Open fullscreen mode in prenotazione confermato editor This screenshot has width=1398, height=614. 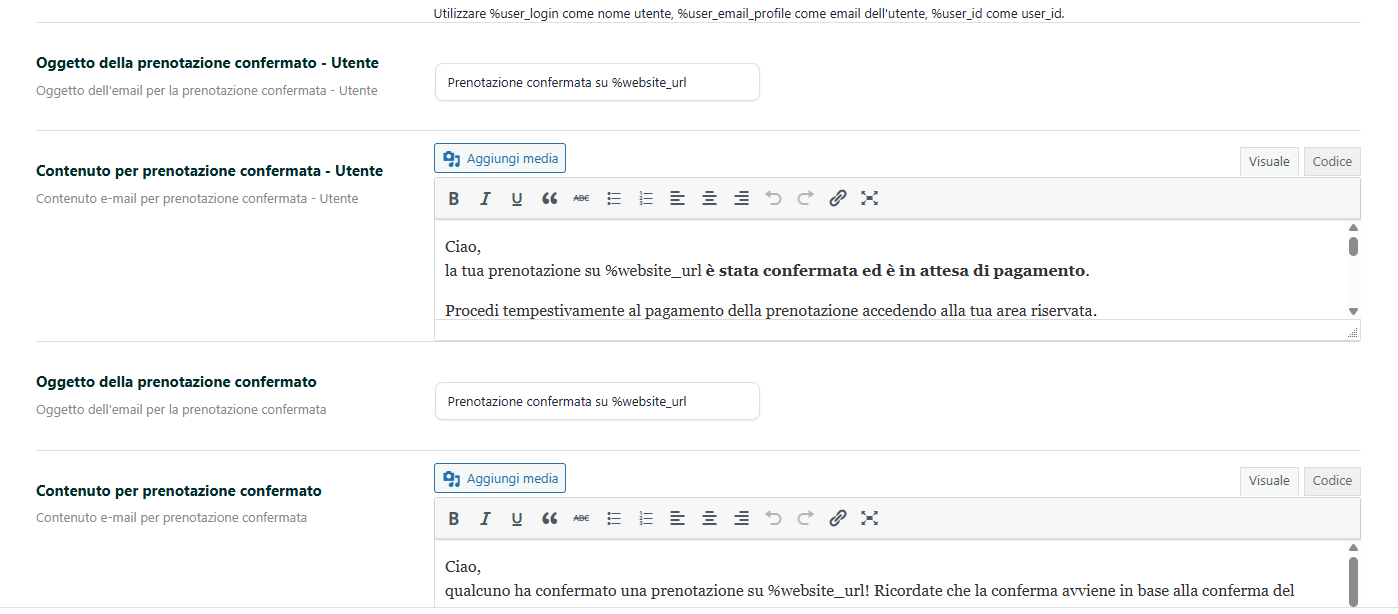[870, 518]
